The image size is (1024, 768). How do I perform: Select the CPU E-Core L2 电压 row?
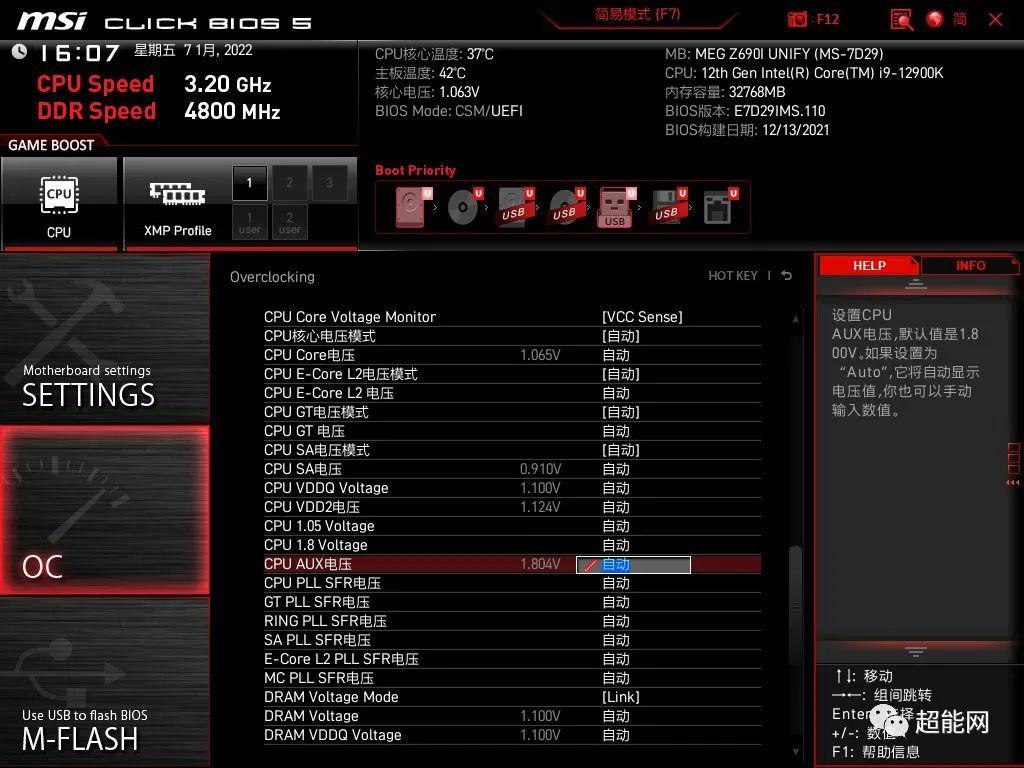tap(512, 392)
